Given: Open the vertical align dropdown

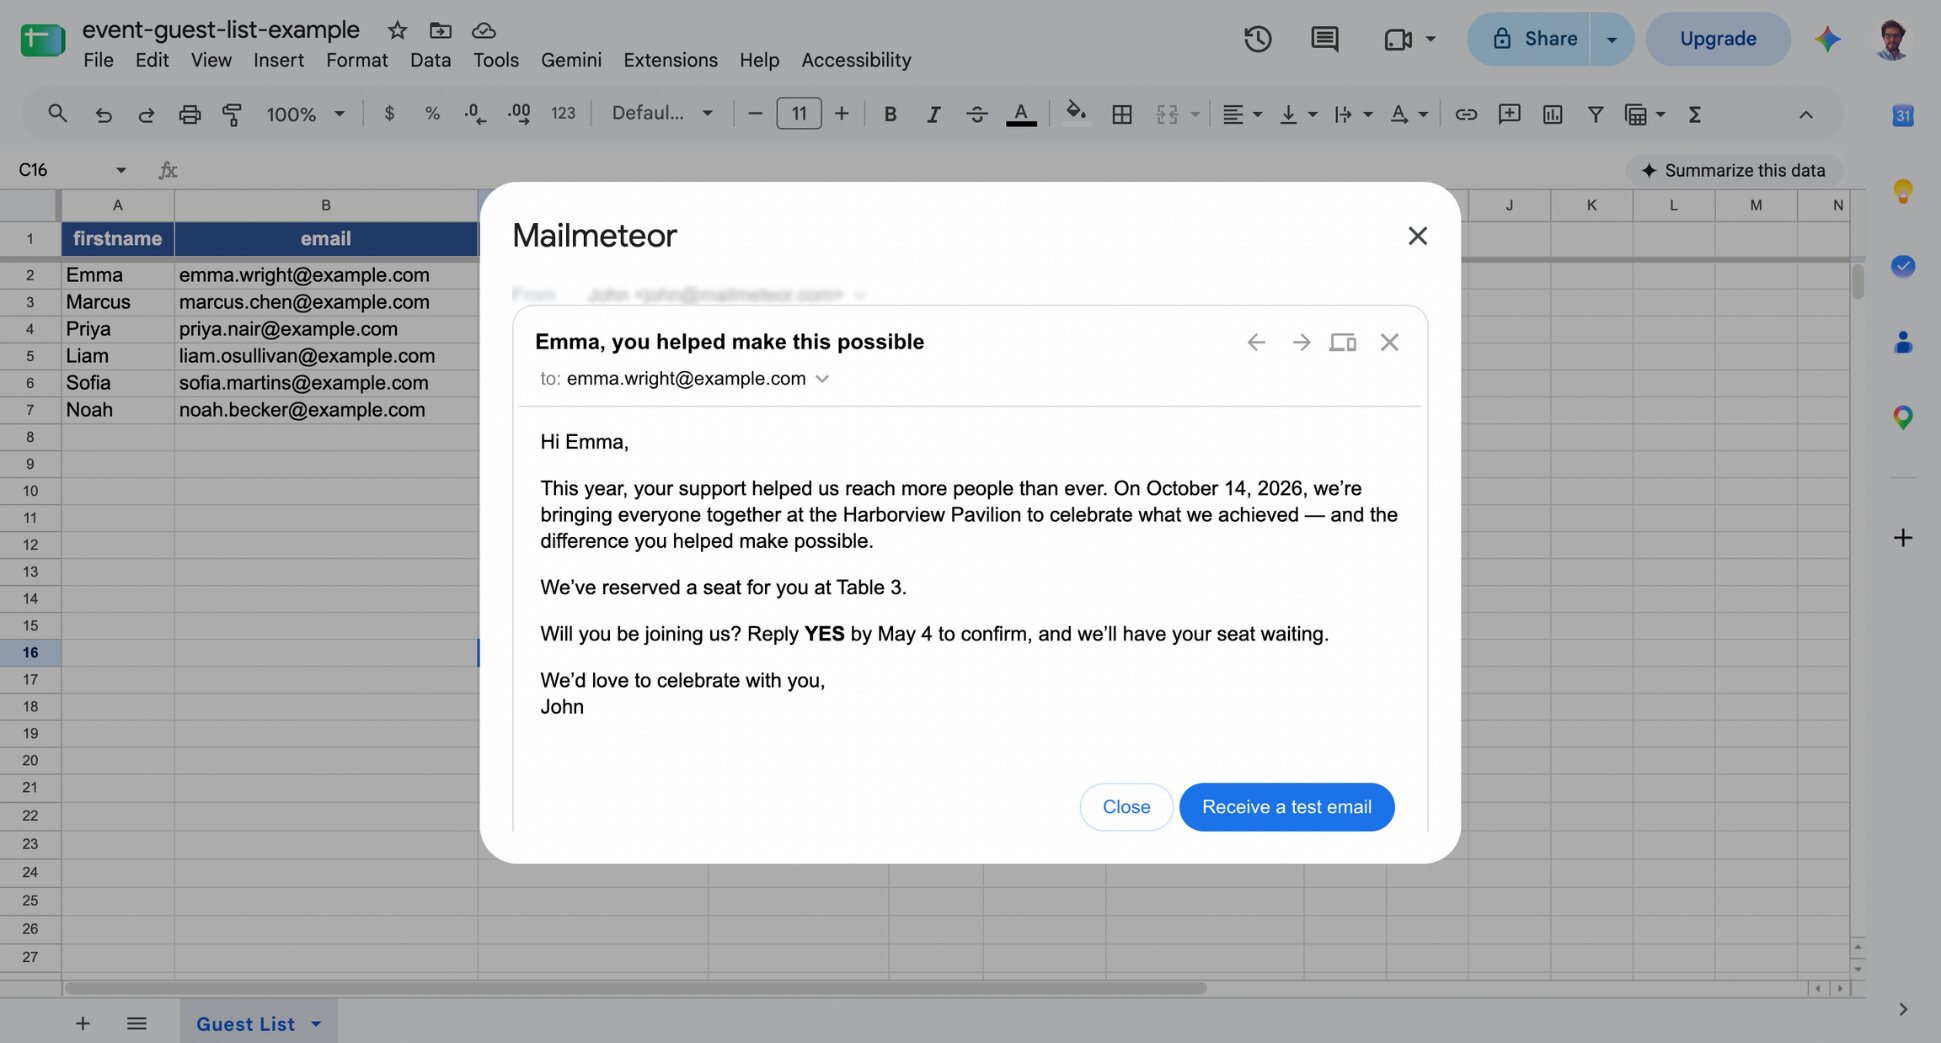Looking at the screenshot, I should point(1298,114).
